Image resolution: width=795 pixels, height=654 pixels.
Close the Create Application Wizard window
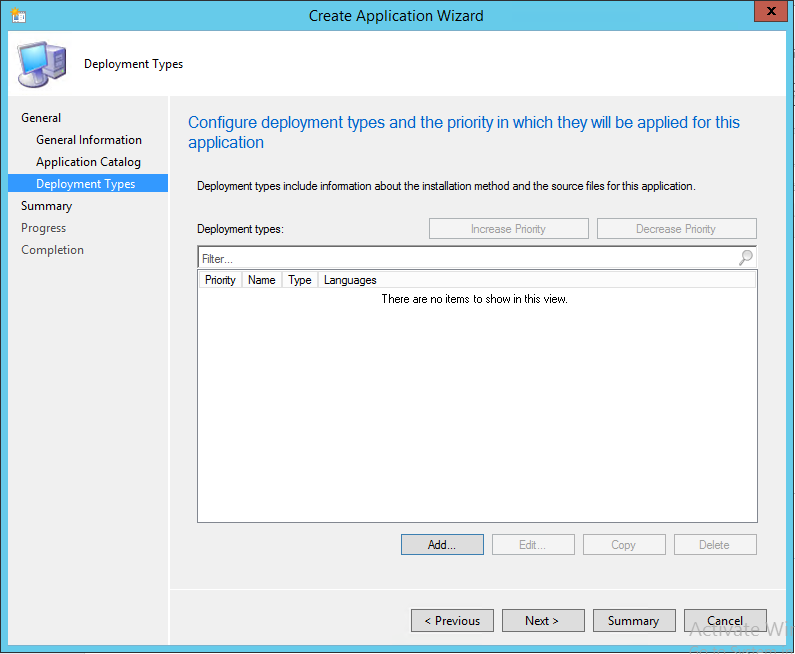[x=767, y=13]
